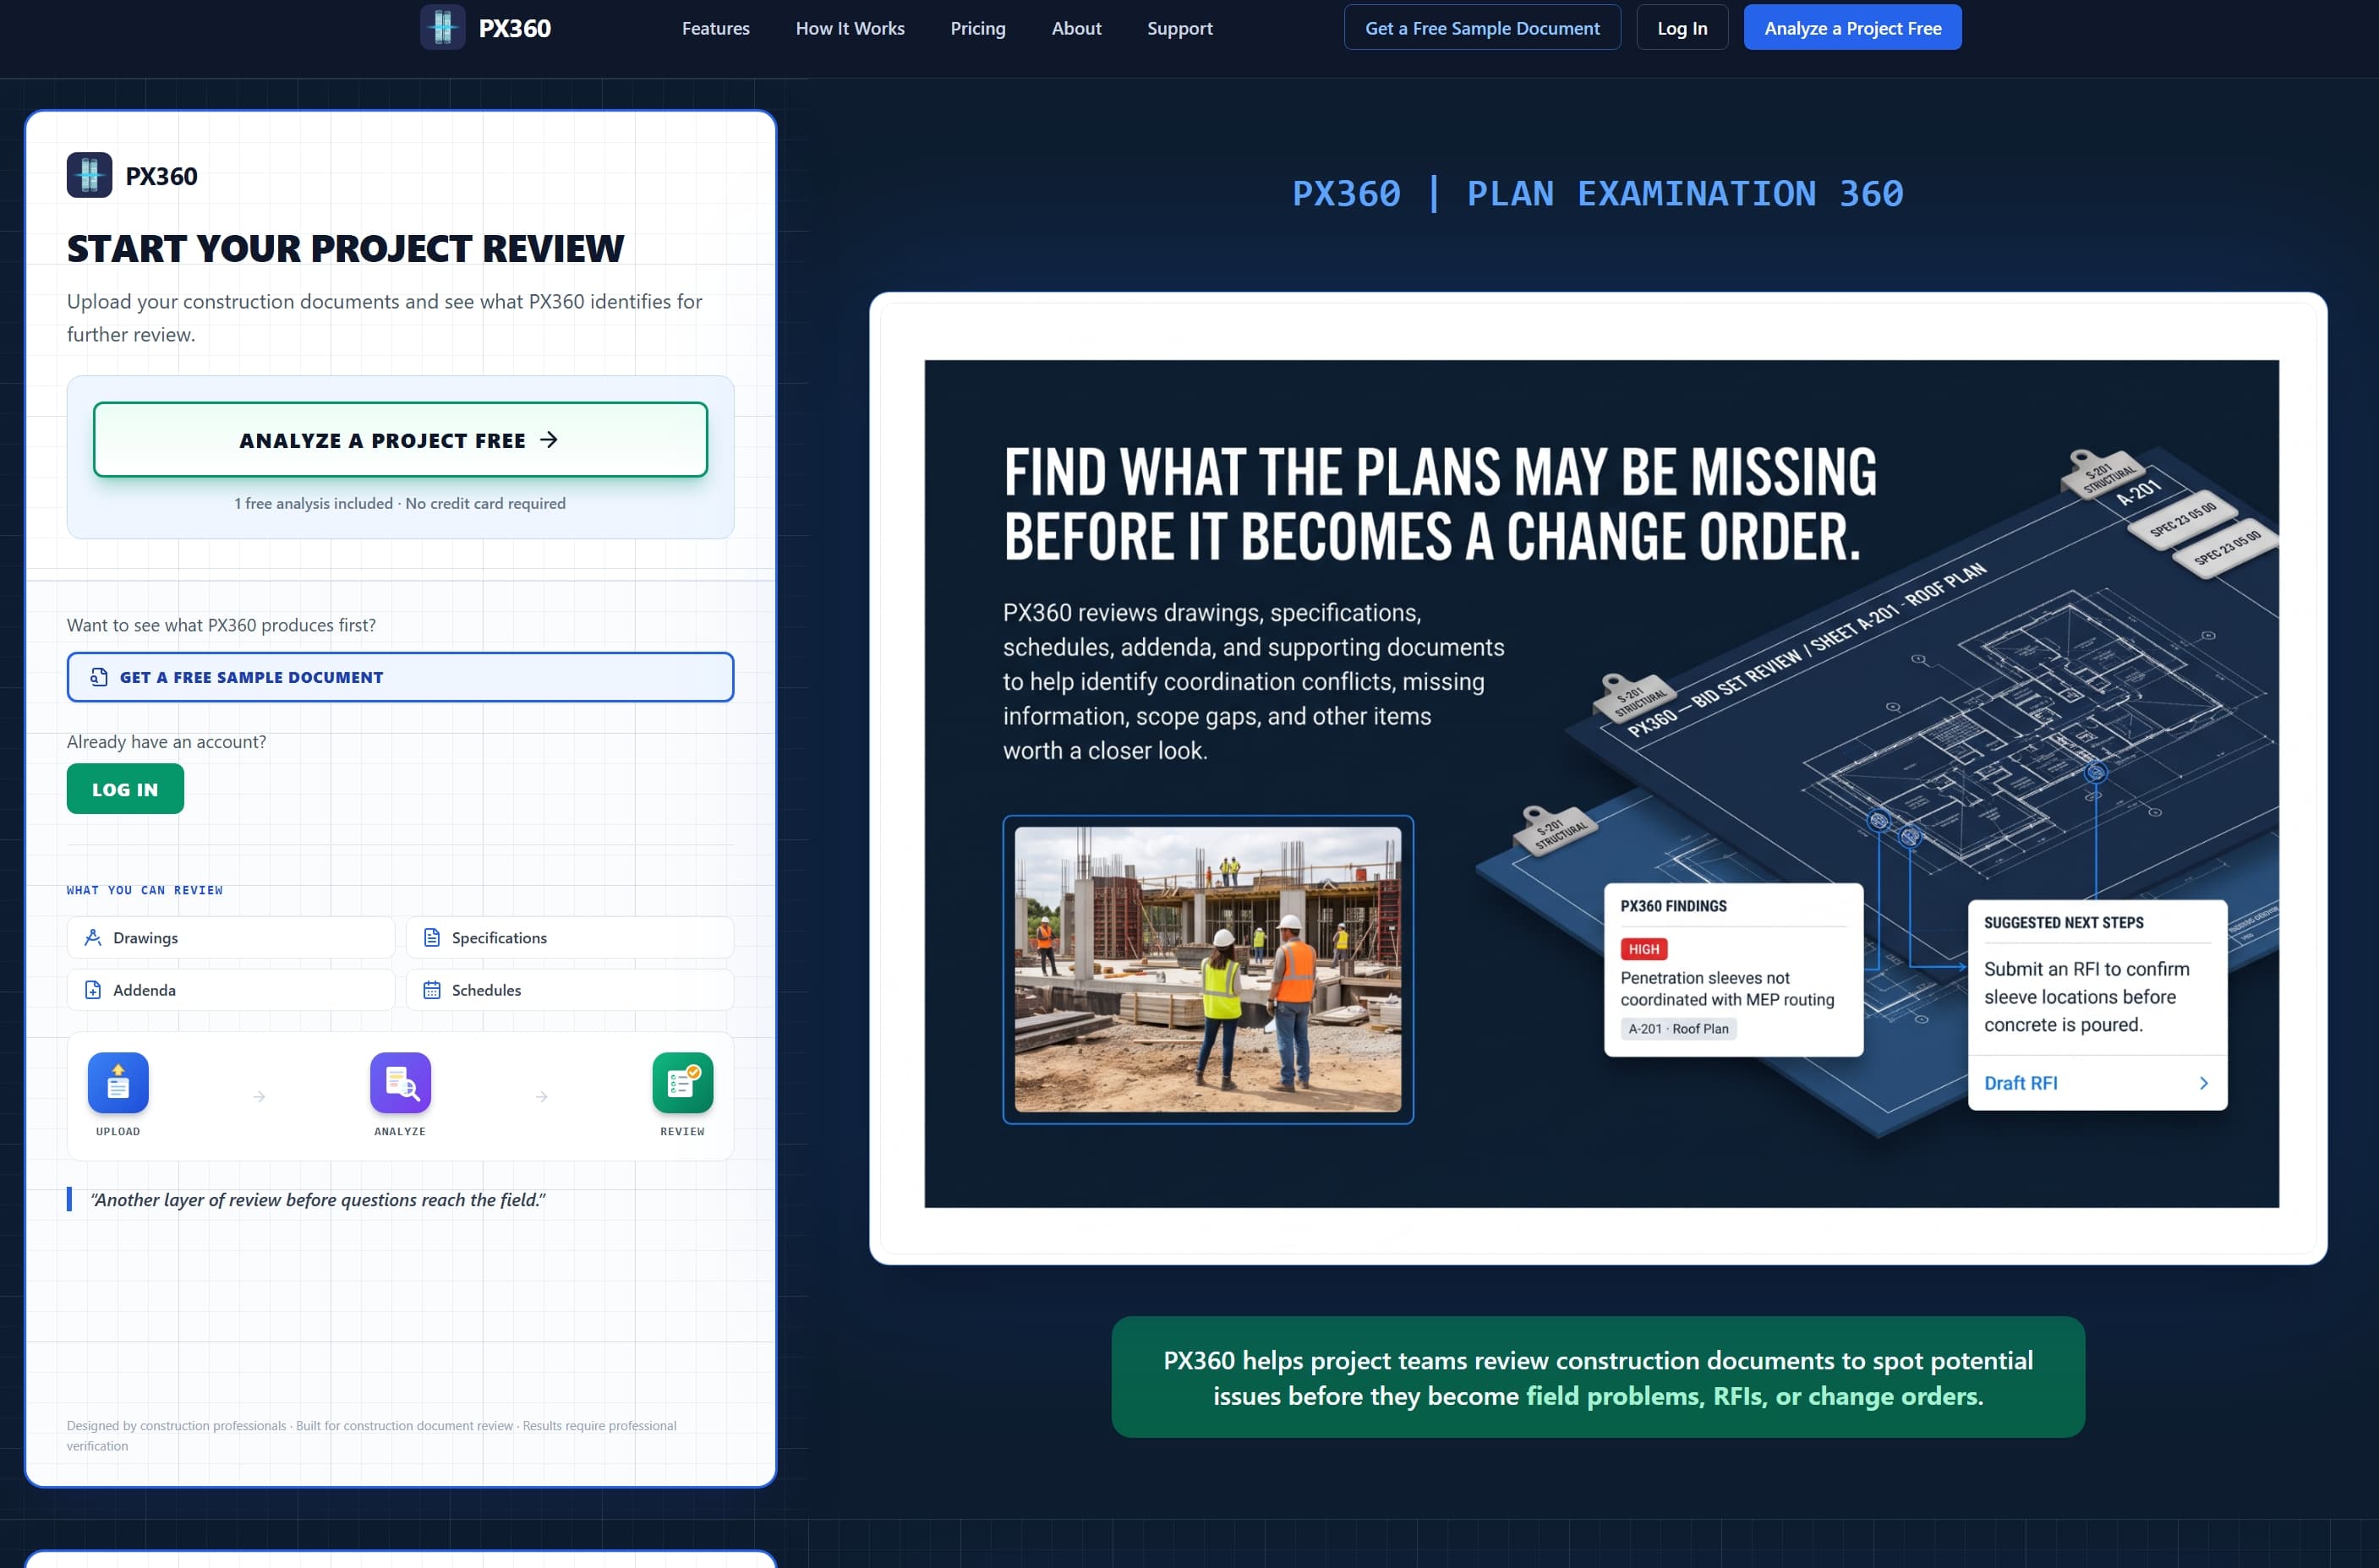Click the construction site photo thumbnail
This screenshot has width=2379, height=1568.
click(x=1208, y=969)
